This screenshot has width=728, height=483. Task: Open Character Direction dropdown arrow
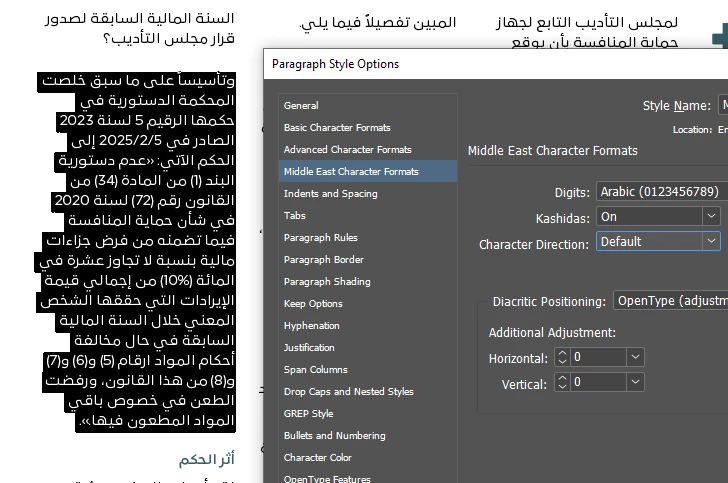711,241
